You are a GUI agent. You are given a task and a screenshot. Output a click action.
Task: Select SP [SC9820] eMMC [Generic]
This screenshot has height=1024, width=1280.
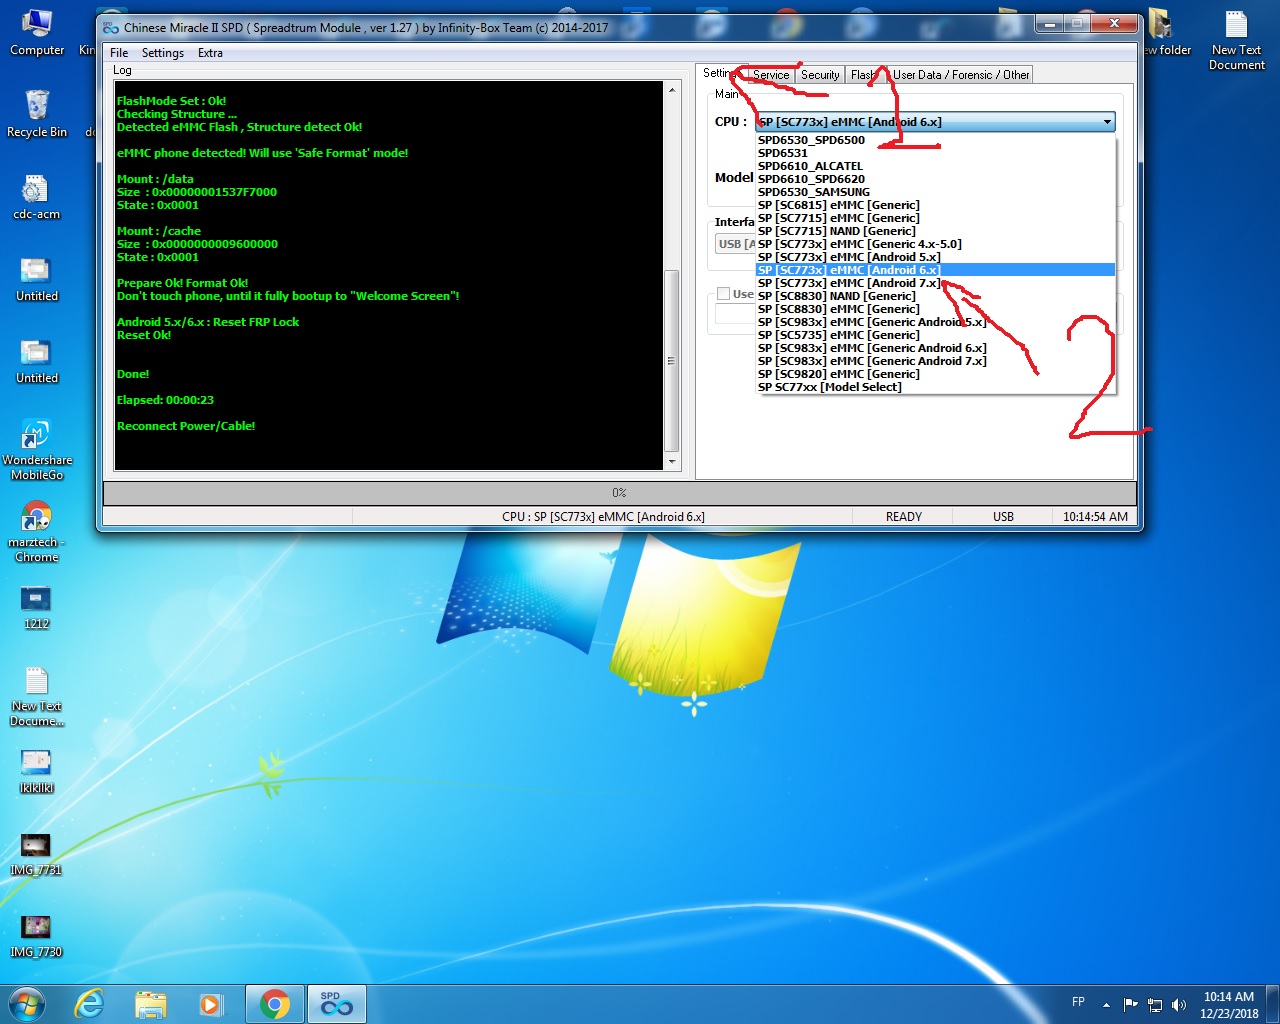[935, 374]
